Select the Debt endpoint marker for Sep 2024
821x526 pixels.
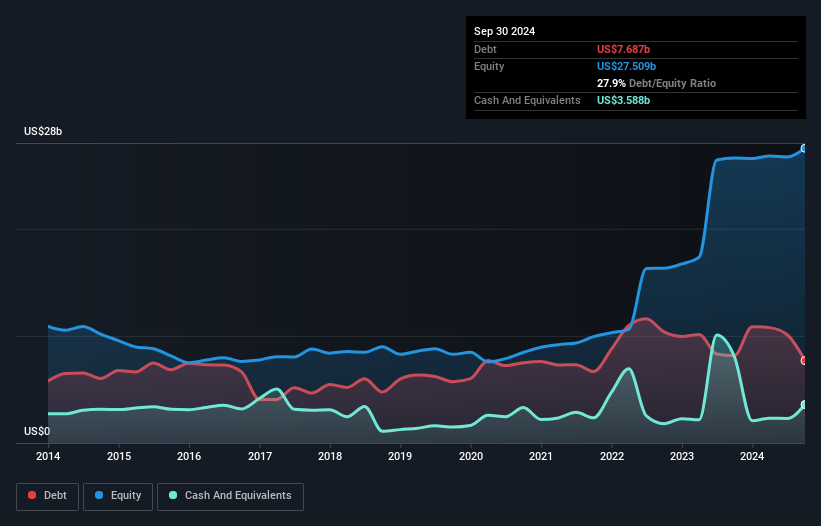point(804,361)
